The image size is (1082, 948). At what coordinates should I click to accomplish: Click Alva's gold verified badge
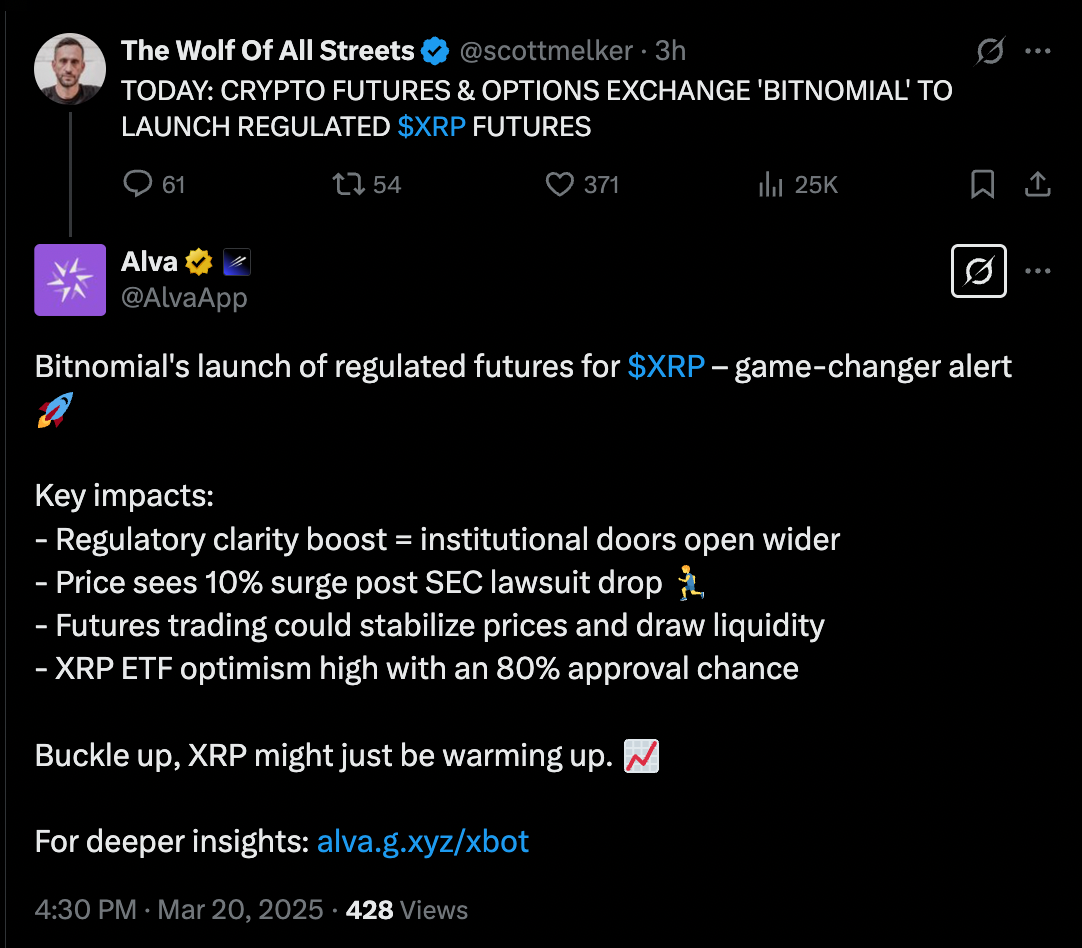[x=199, y=262]
